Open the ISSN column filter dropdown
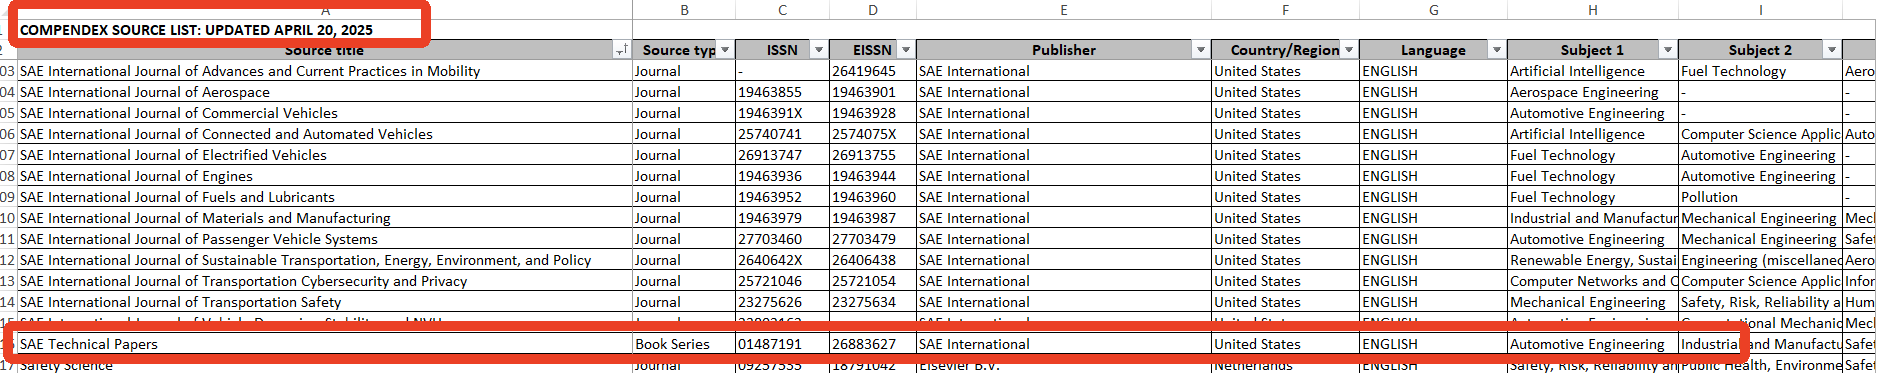This screenshot has width=1877, height=373. 819,50
